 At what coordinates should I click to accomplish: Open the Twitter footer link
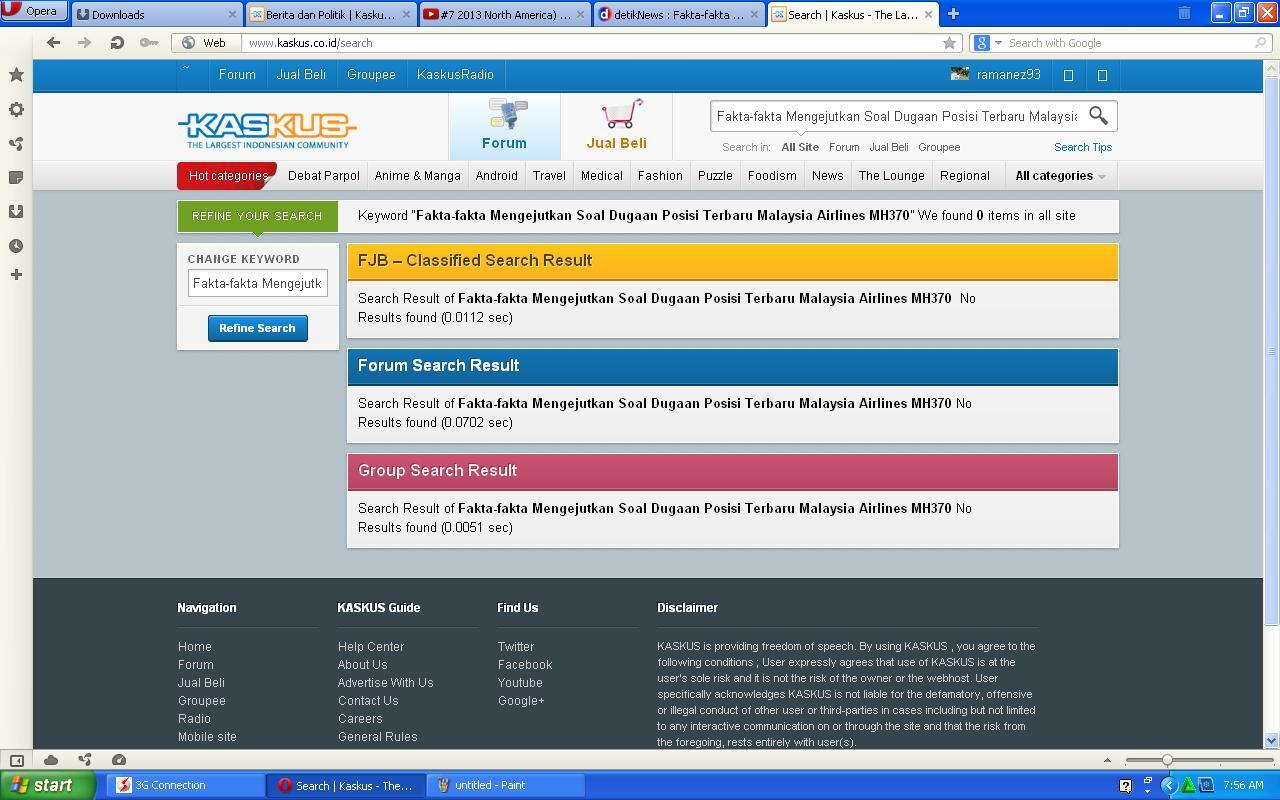click(x=516, y=647)
